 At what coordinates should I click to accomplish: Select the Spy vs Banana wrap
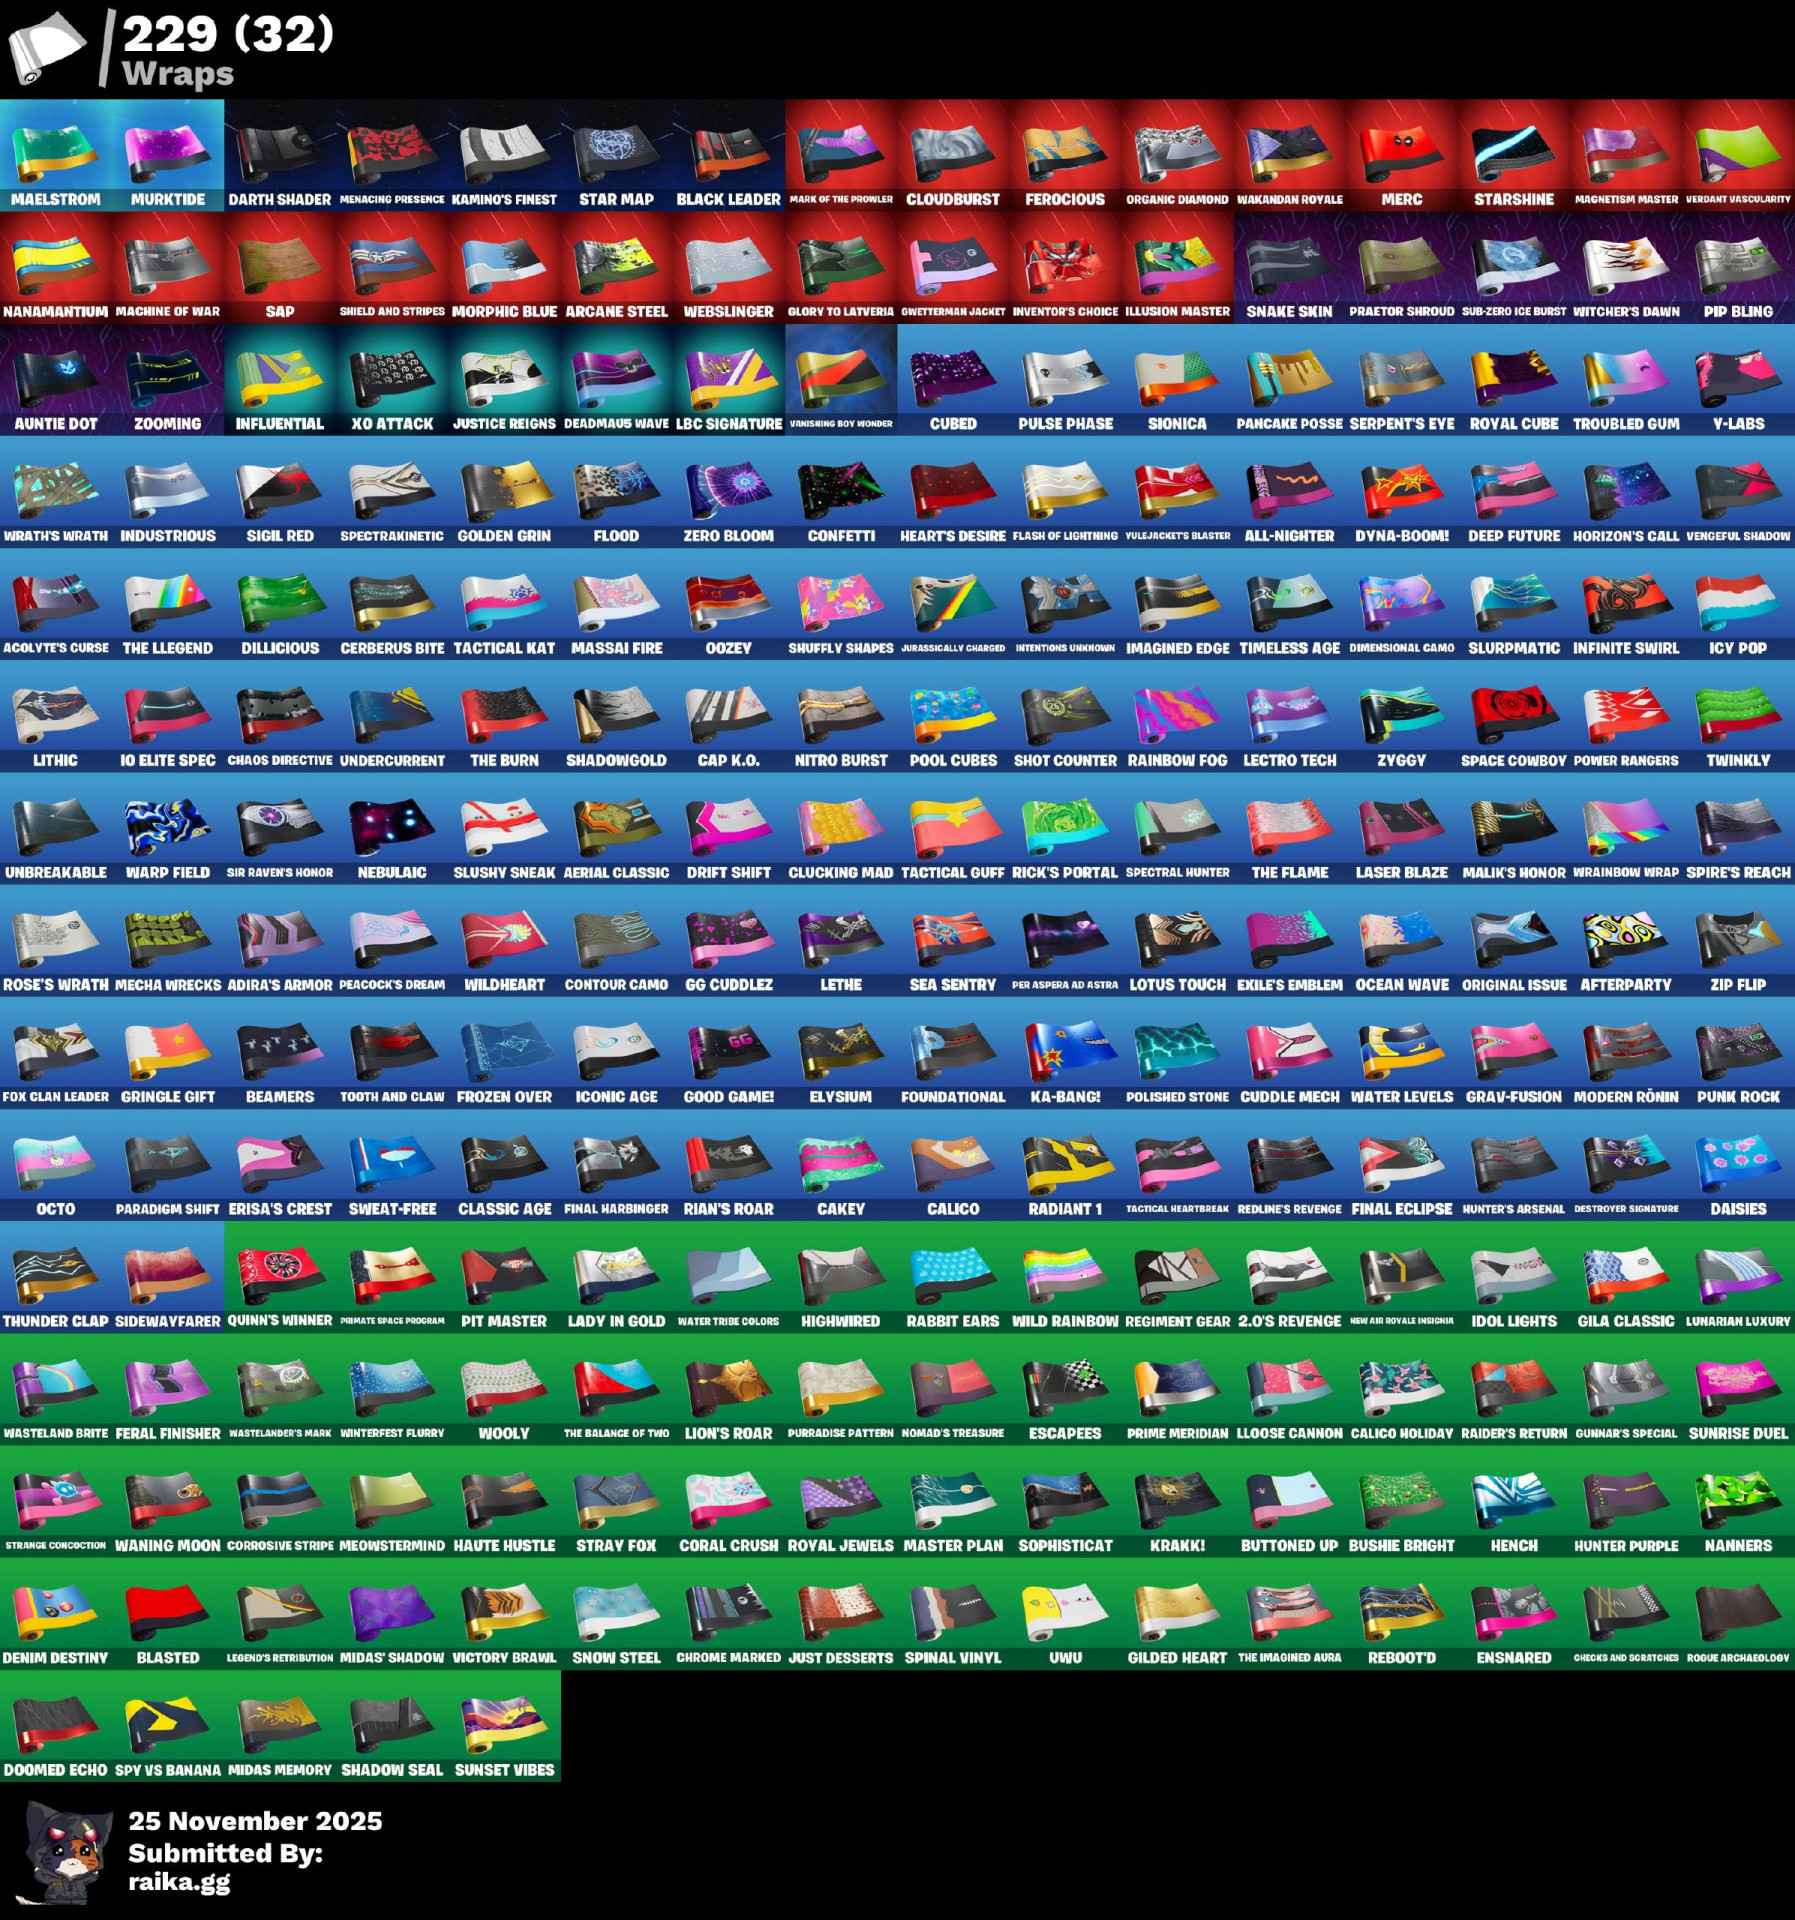(168, 1726)
